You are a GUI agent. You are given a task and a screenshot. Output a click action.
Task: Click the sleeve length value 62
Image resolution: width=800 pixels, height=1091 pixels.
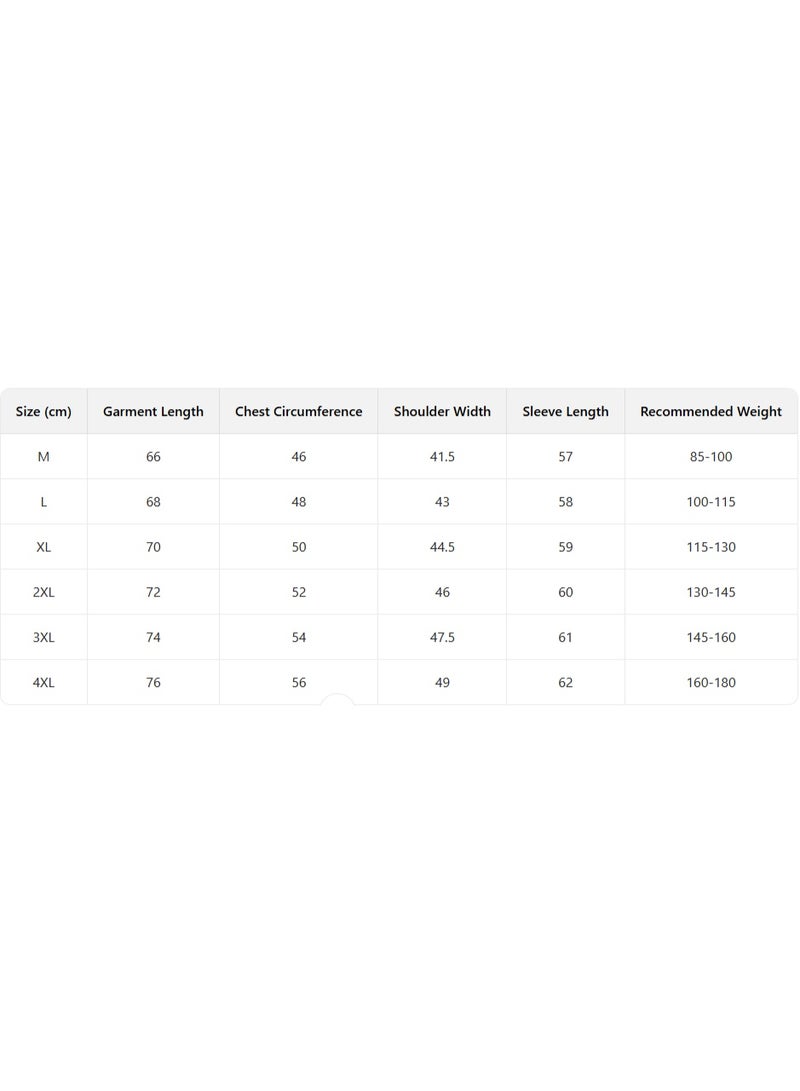click(565, 682)
